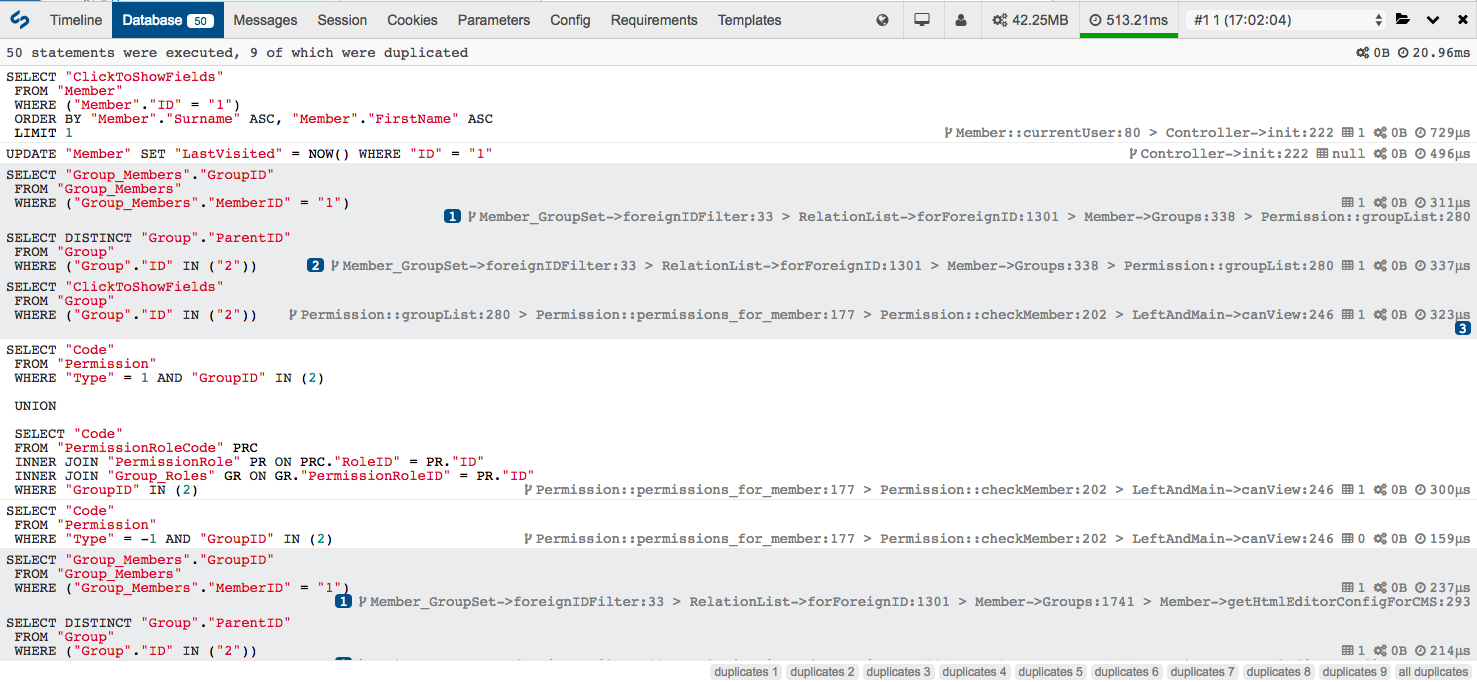Image resolution: width=1477 pixels, height=682 pixels.
Task: Filter by duplicates 3
Action: 898,672
